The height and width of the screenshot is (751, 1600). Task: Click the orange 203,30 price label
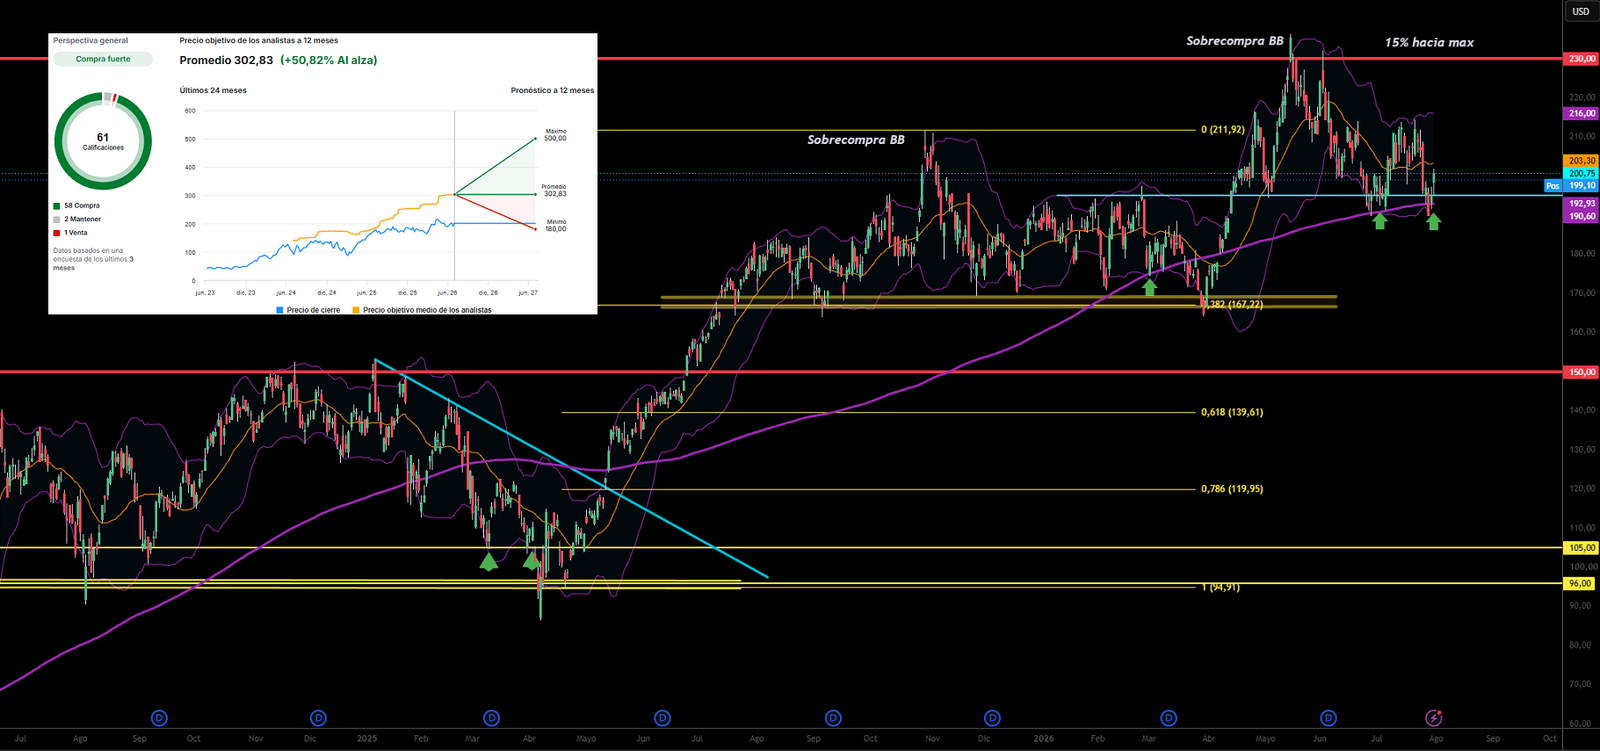(1581, 161)
